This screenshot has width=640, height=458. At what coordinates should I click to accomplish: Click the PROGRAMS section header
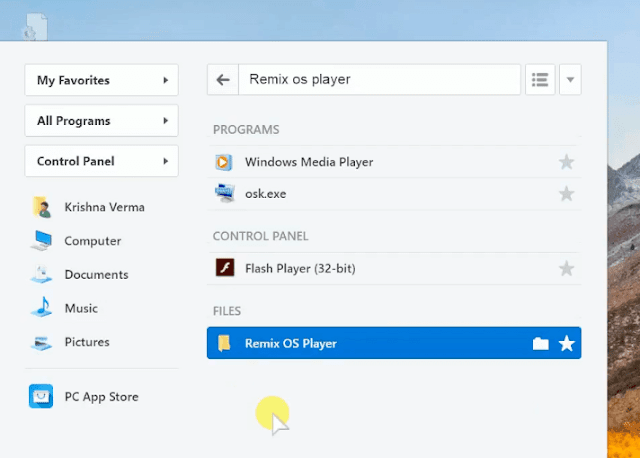click(x=246, y=130)
